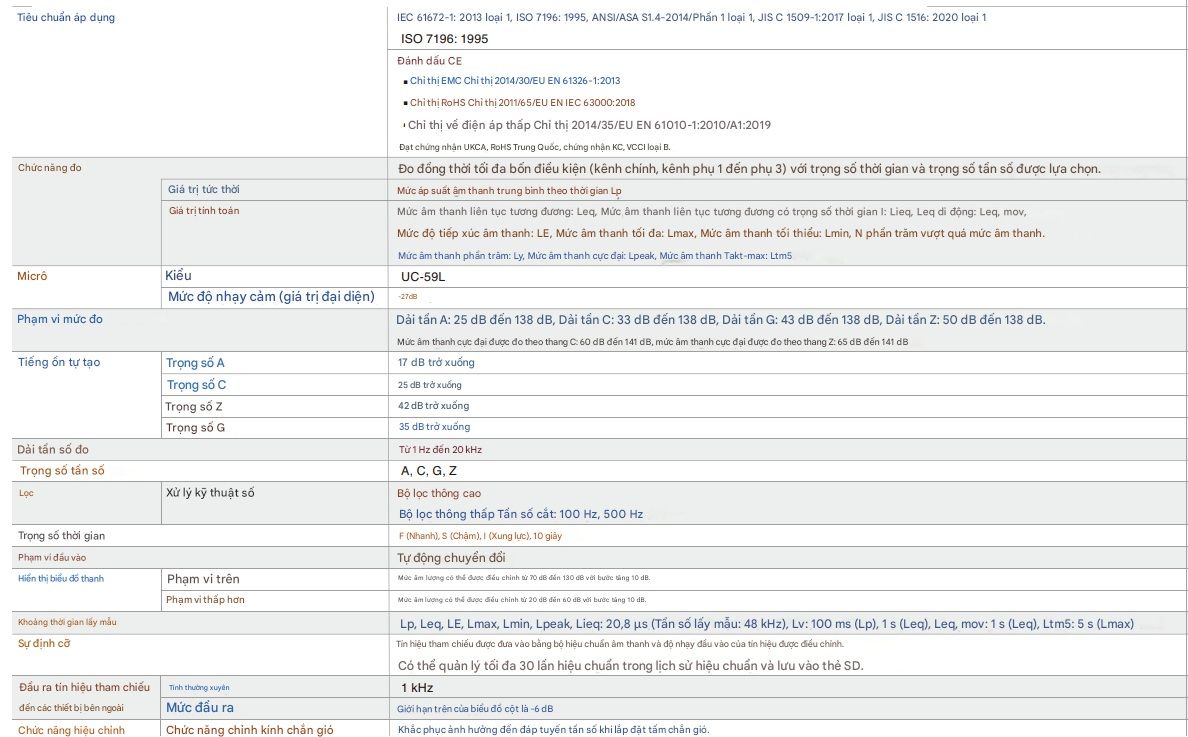This screenshot has width=1188, height=737.
Task: Click the Chỉ thị RoHS directive line
Action: (522, 103)
